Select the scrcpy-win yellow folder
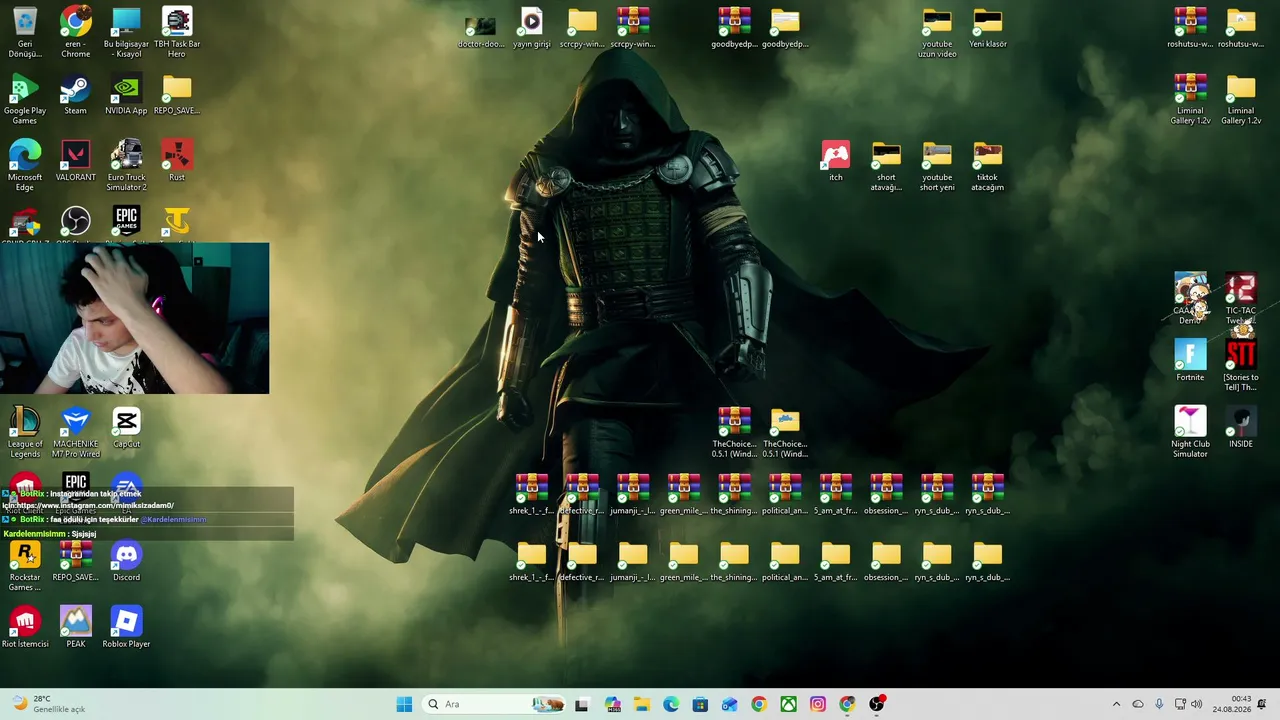 coord(582,28)
